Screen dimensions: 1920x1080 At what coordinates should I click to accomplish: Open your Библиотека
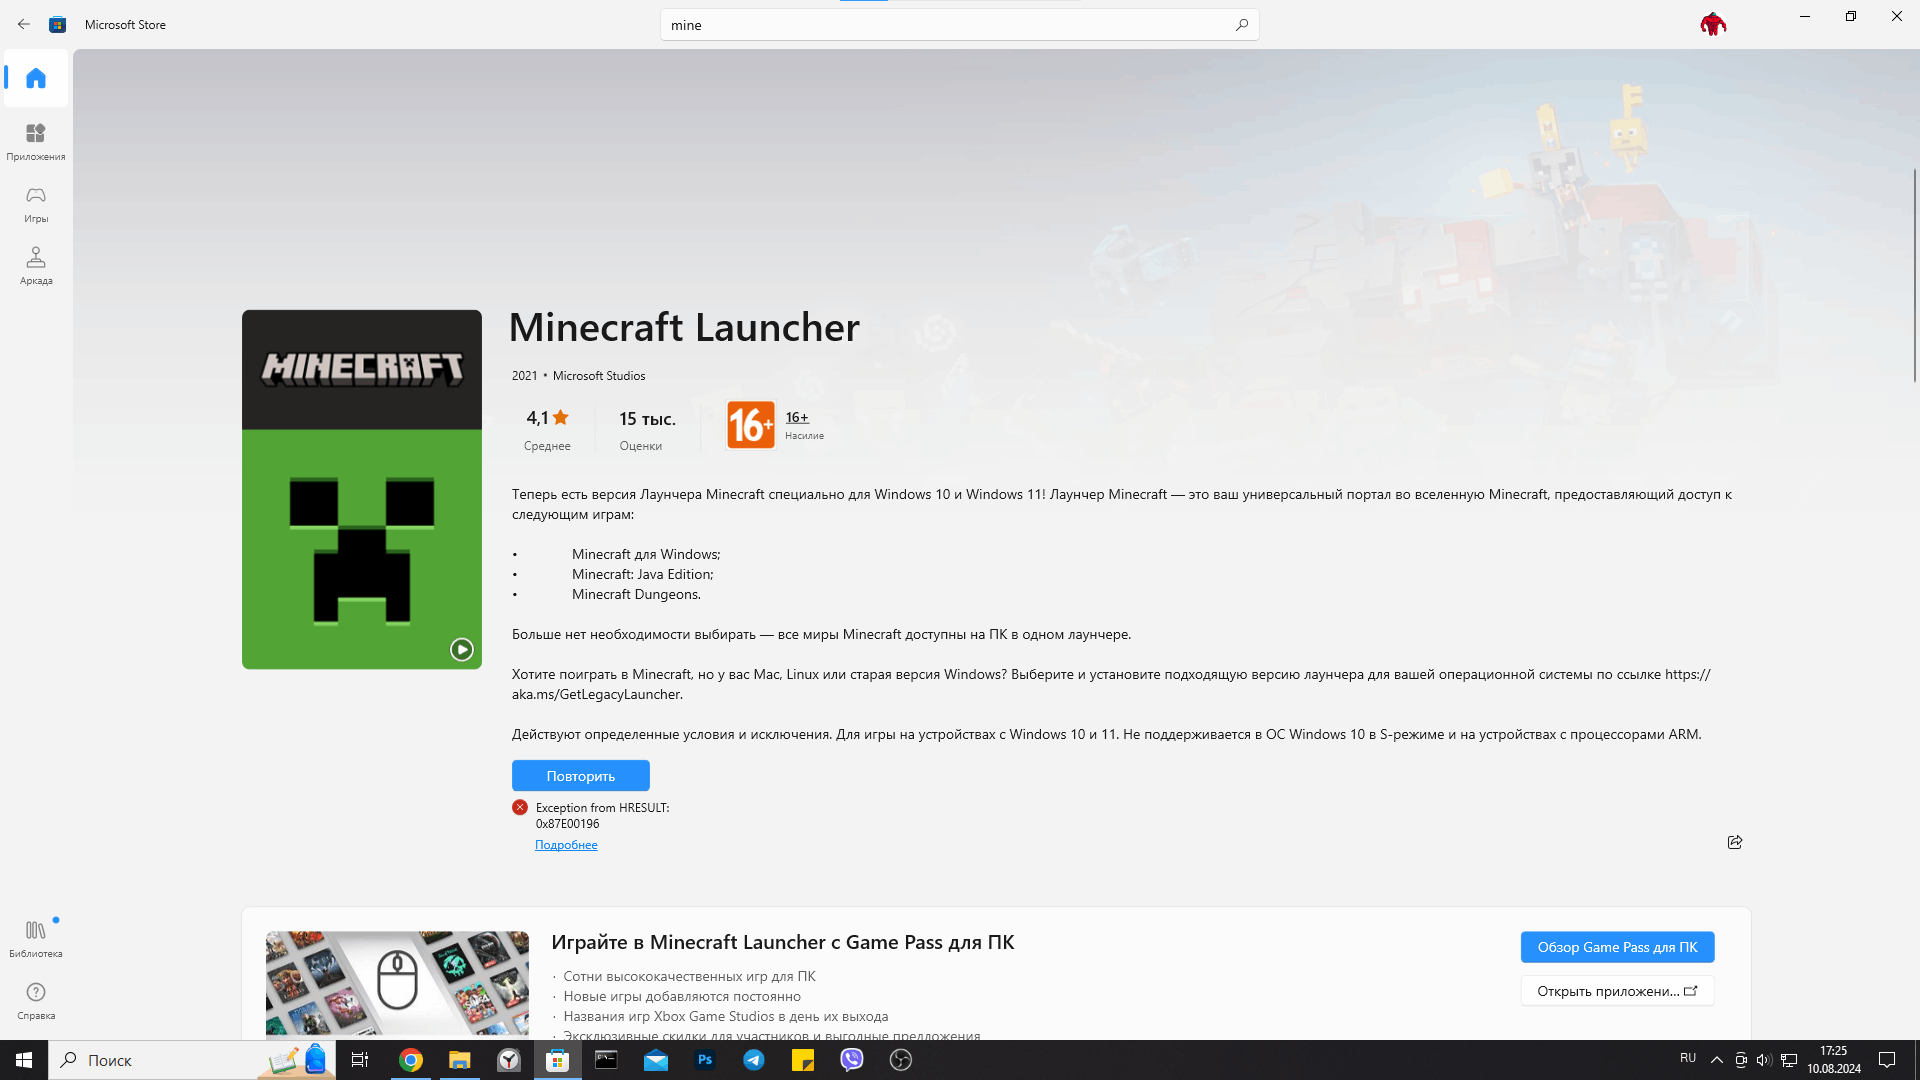point(35,938)
